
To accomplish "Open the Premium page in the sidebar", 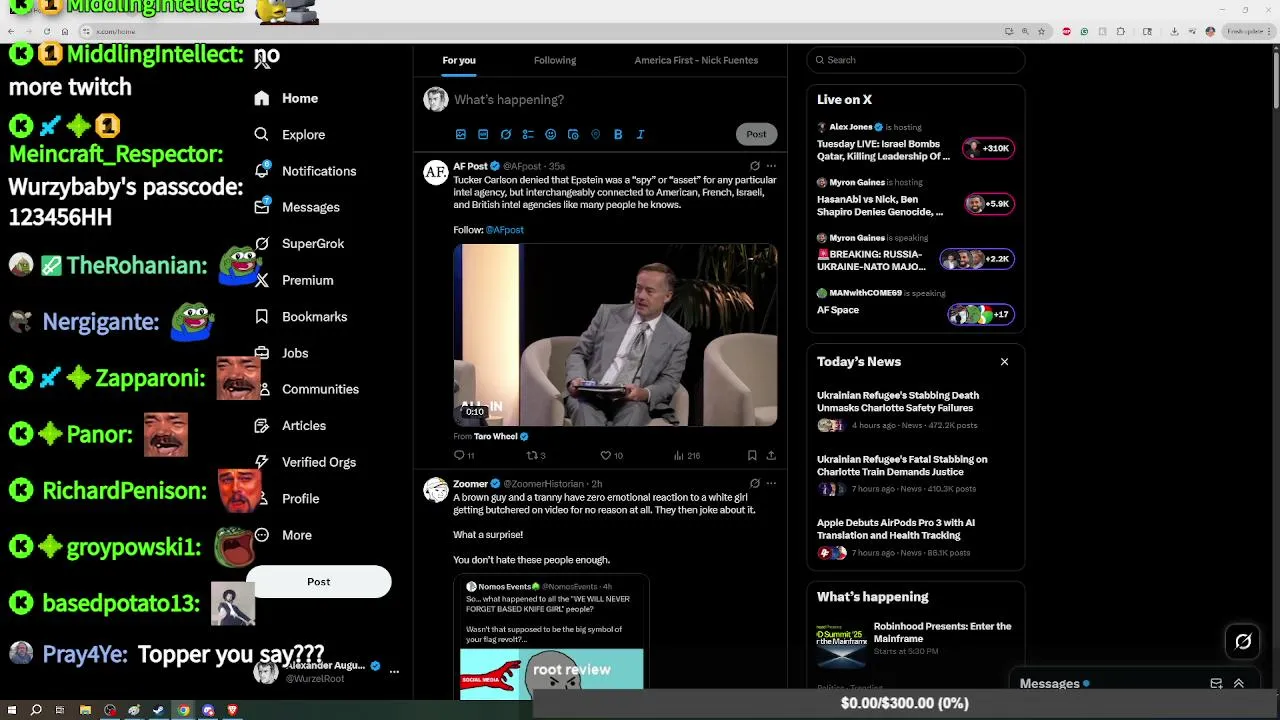I will pos(294,280).
